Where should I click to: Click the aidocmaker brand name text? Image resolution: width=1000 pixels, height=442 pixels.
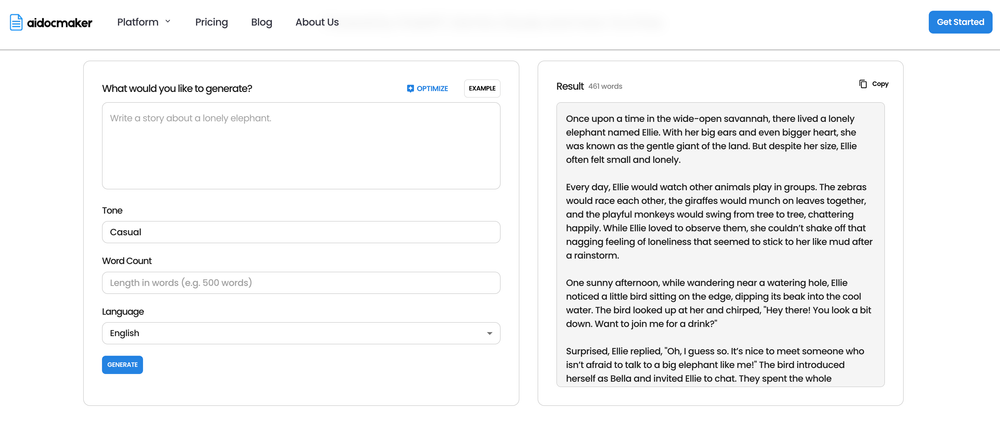(60, 23)
